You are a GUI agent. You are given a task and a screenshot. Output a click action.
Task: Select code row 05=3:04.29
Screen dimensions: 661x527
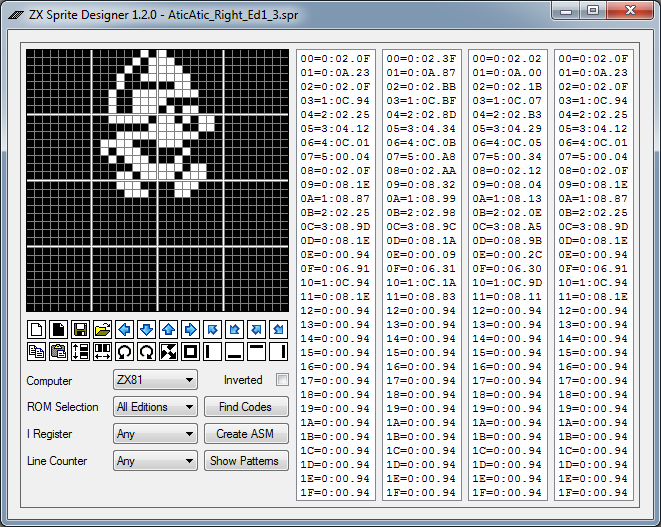[507, 129]
